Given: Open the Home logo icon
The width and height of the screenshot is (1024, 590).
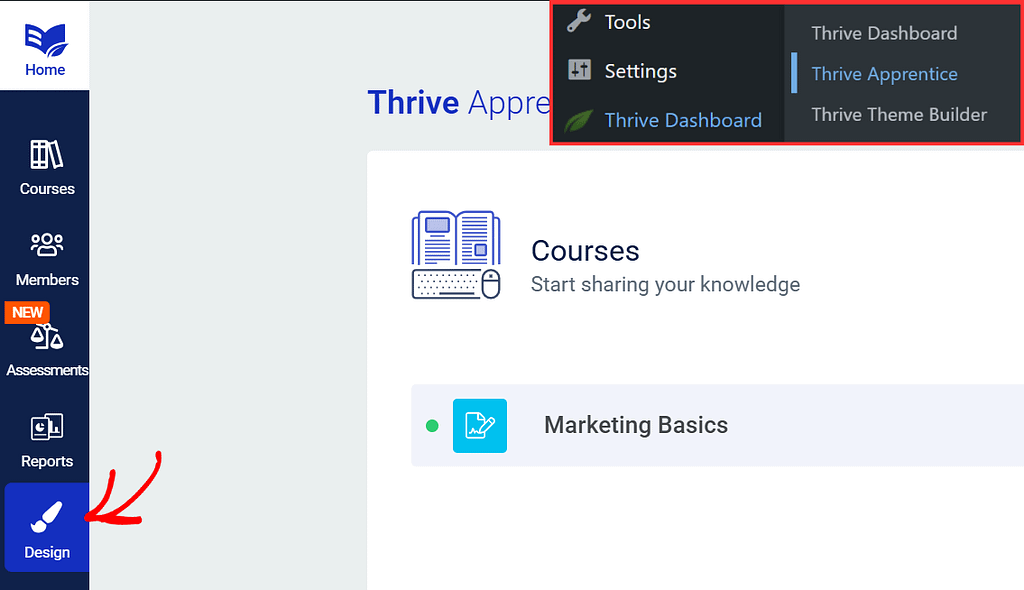Looking at the screenshot, I should pyautogui.click(x=46, y=40).
